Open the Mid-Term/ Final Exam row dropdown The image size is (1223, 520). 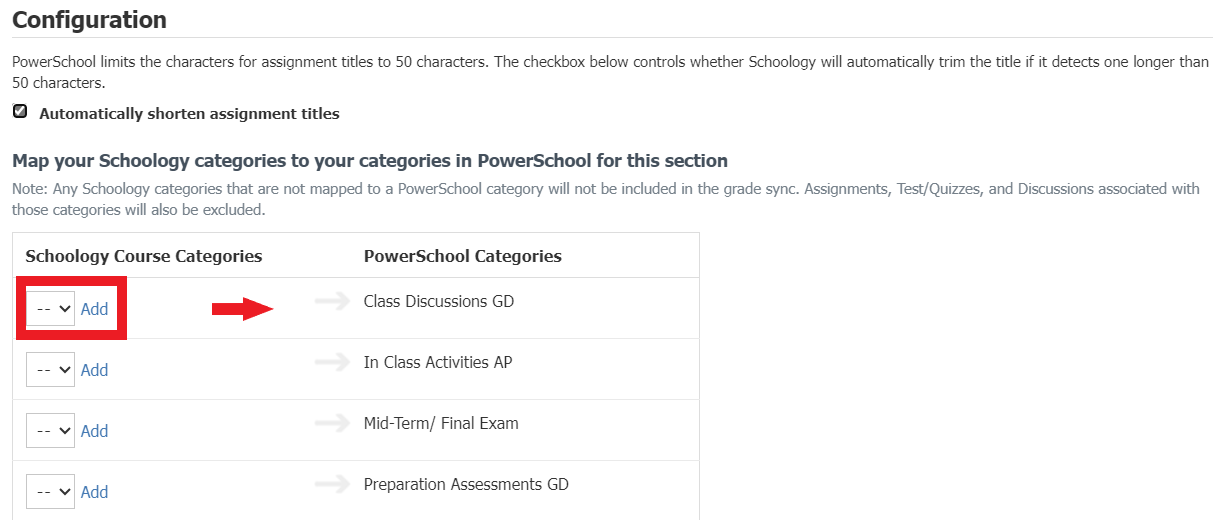point(51,431)
